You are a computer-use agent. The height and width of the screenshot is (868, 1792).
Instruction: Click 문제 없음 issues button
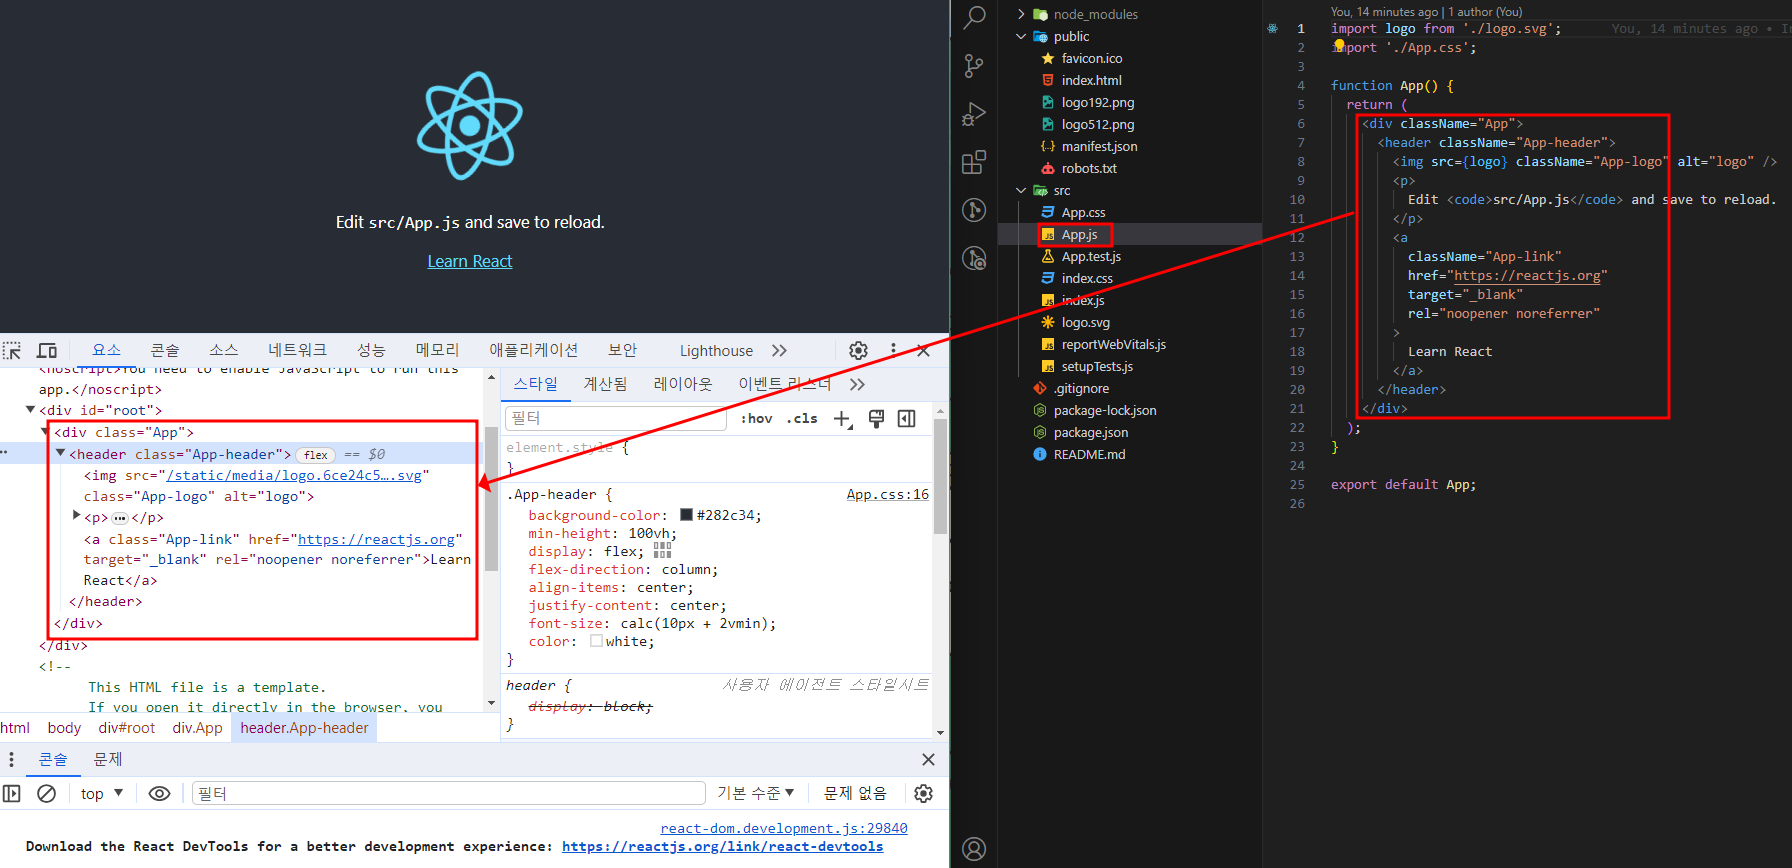pyautogui.click(x=855, y=793)
